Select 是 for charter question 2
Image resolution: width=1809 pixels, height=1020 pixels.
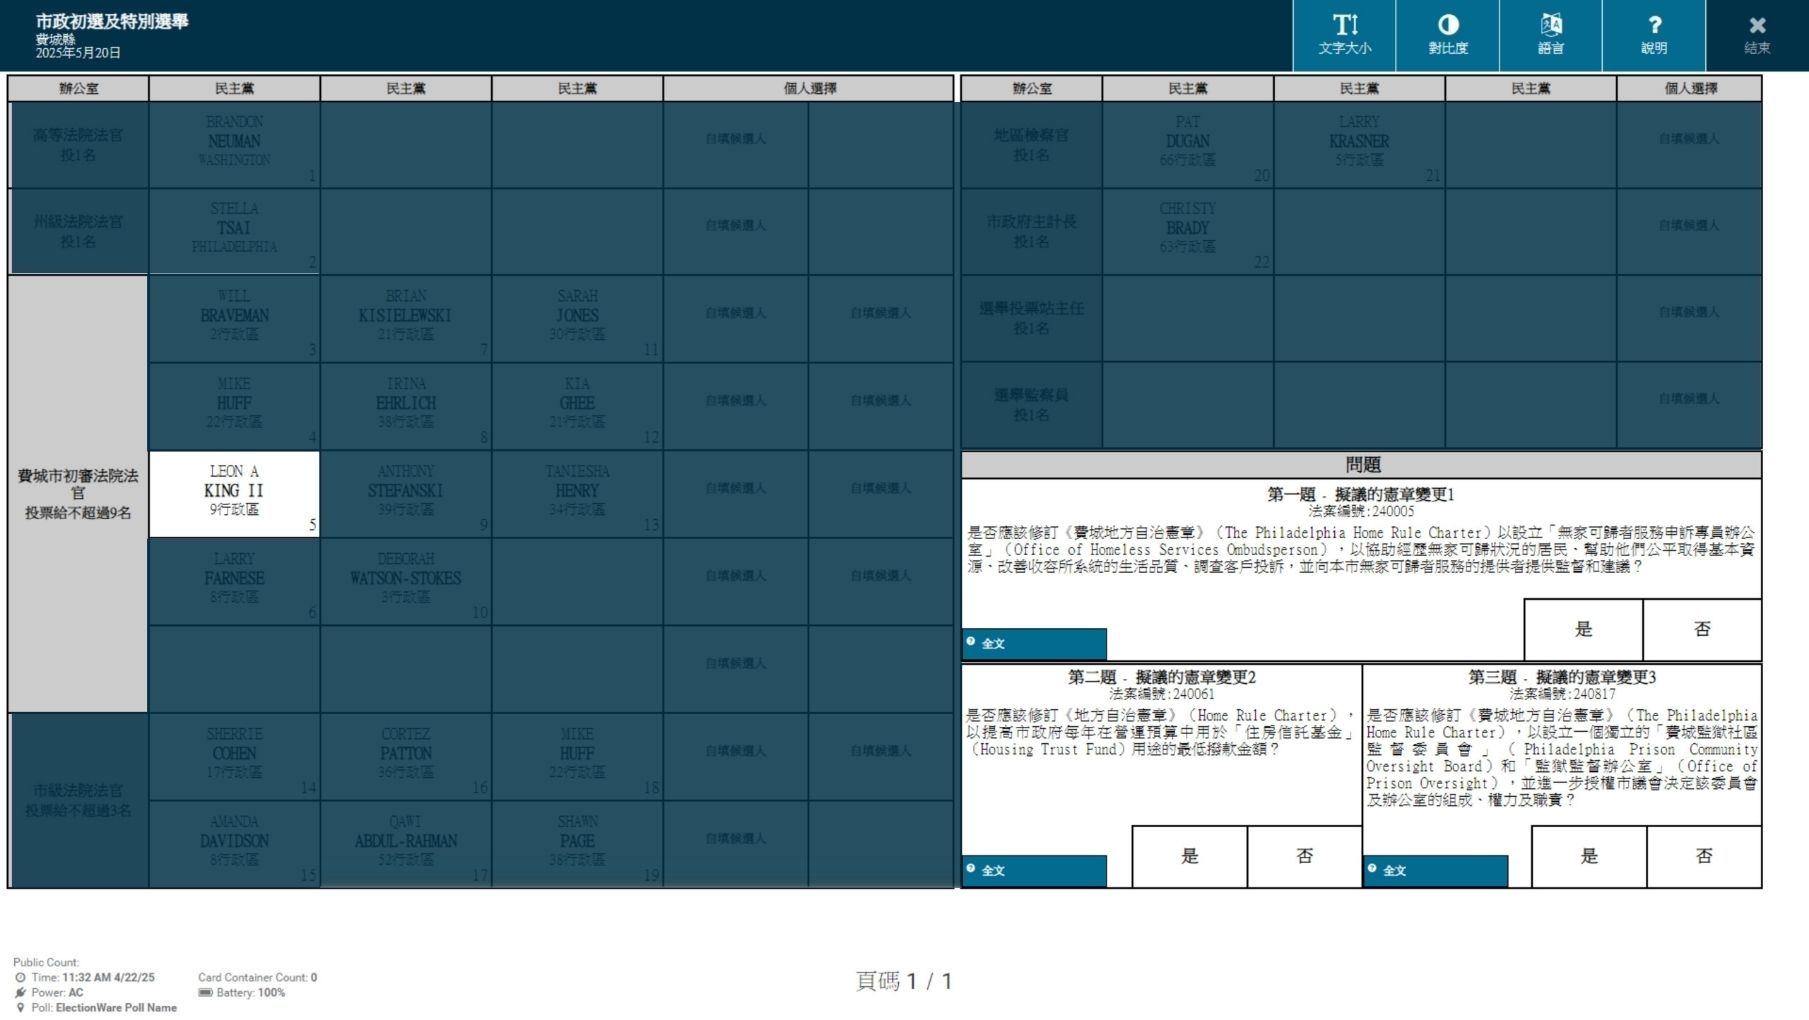pyautogui.click(x=1189, y=856)
